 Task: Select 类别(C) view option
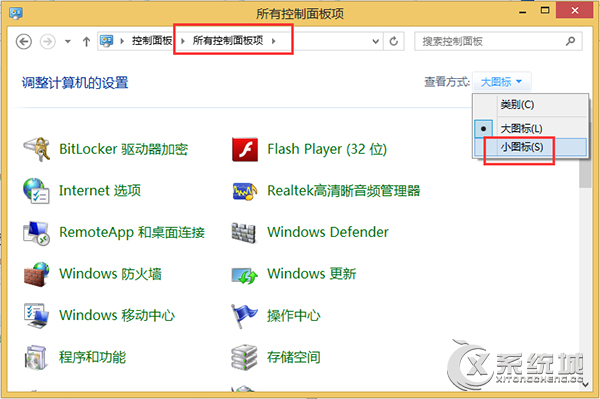click(x=530, y=104)
